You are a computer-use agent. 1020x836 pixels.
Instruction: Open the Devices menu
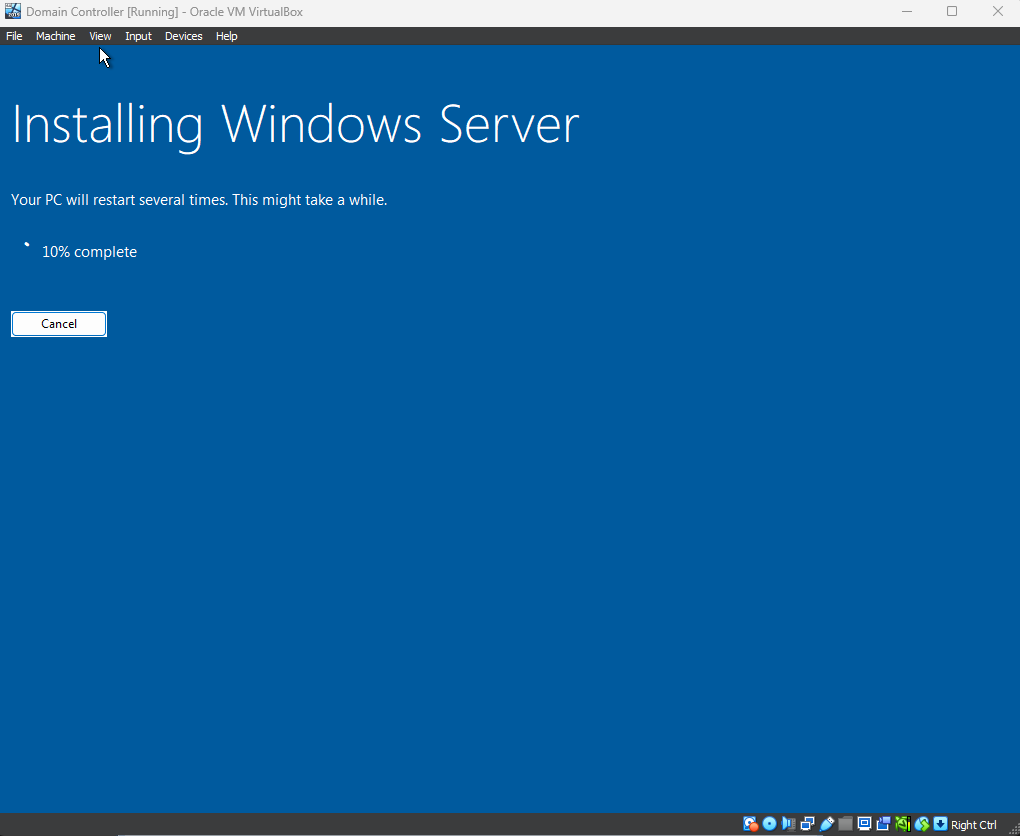click(183, 36)
